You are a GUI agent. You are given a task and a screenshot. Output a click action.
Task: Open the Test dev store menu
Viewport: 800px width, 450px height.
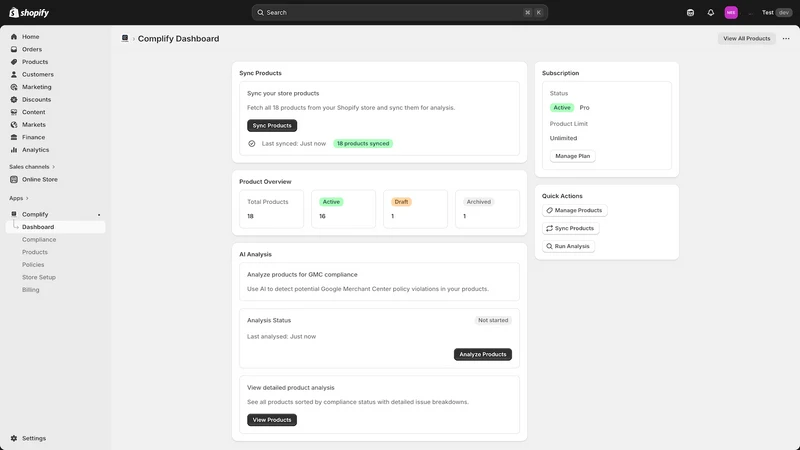(x=777, y=12)
